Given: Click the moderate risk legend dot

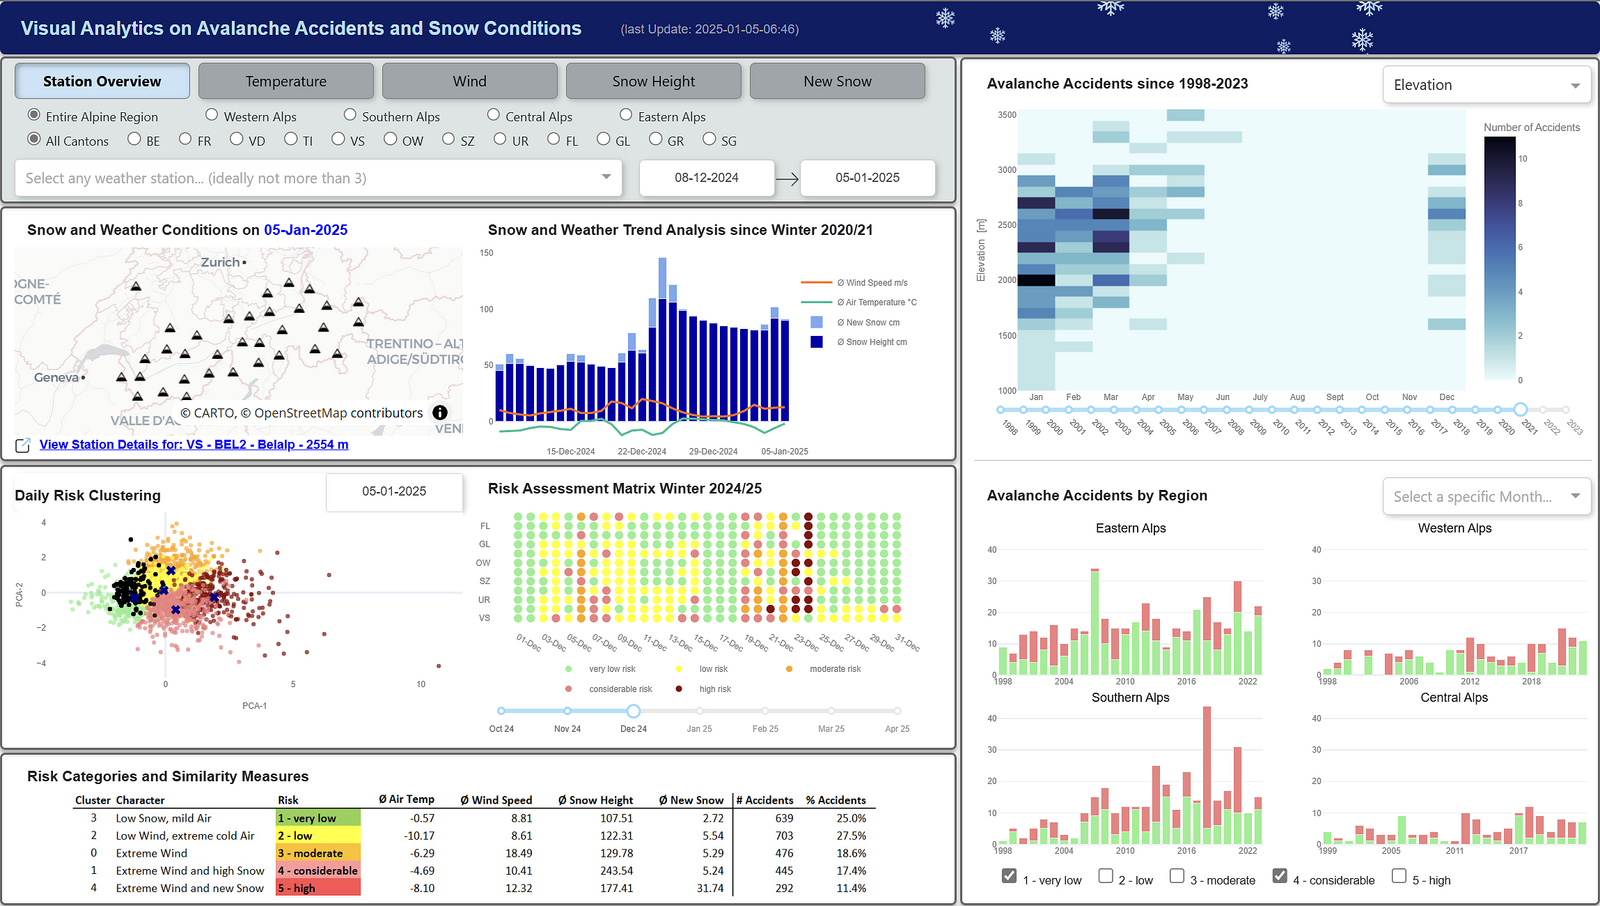Looking at the screenshot, I should click(789, 669).
